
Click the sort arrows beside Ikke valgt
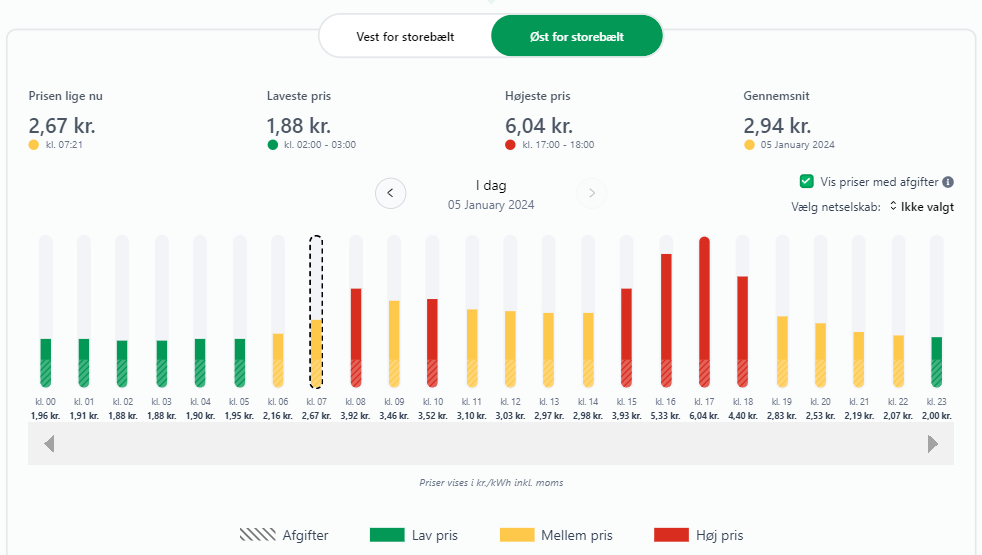click(893, 207)
